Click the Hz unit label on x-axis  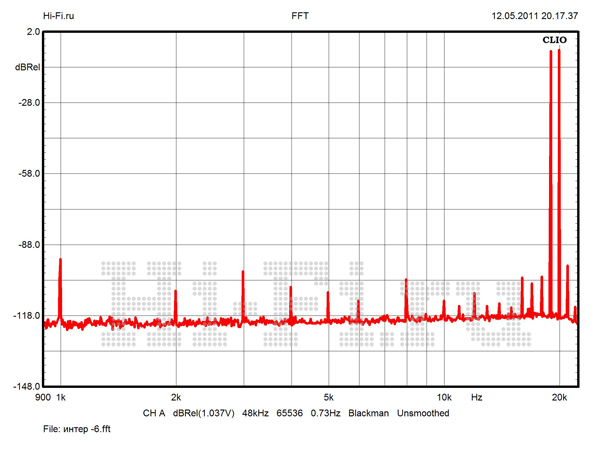477,398
